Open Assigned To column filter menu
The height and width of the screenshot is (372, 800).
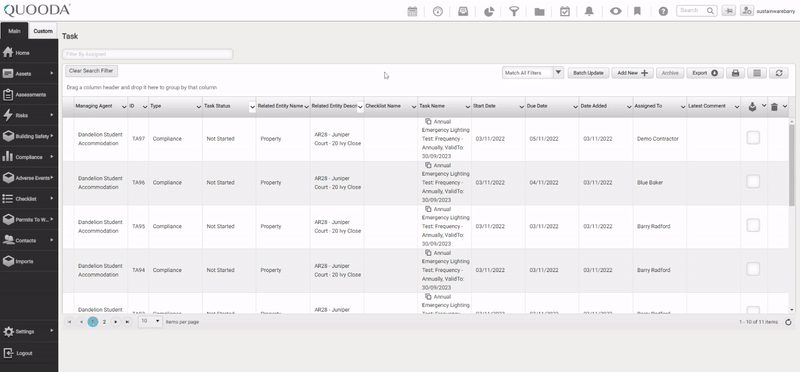(x=683, y=107)
